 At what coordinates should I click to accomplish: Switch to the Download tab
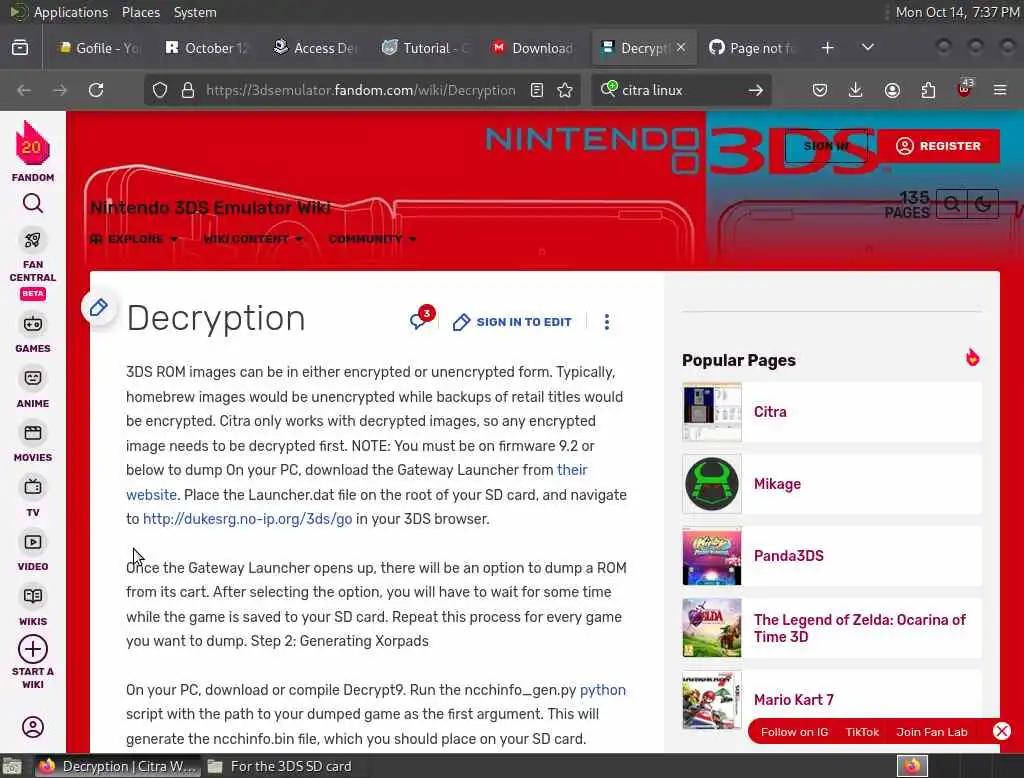[534, 48]
